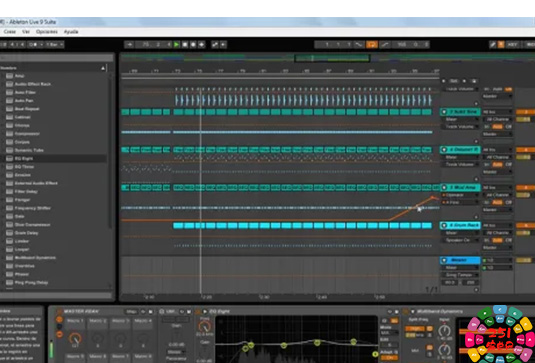Toggle EQ Eight Adapt Q On button

coord(389,358)
